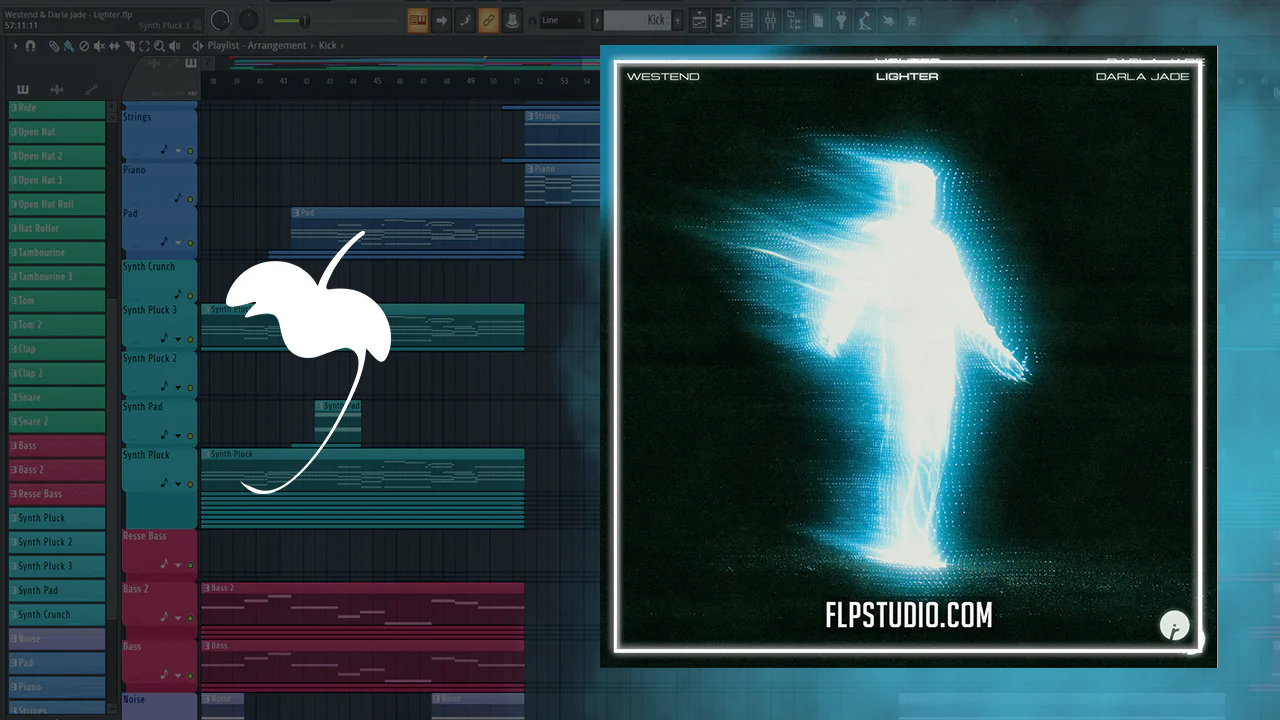Select the Paint brush tool
Image resolution: width=1280 pixels, height=720 pixels.
tap(68, 46)
